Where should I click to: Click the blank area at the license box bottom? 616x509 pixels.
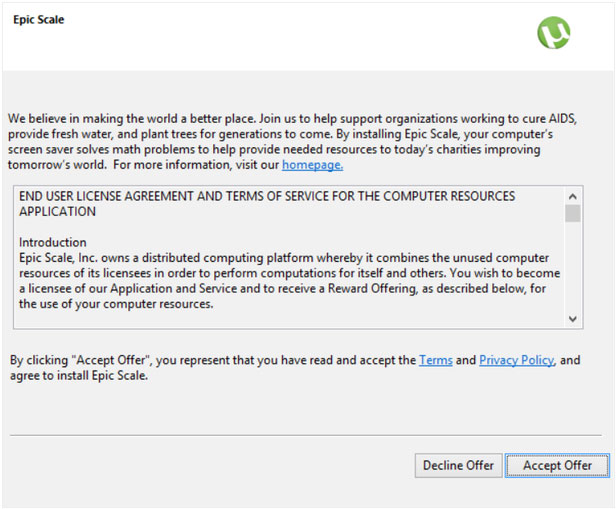pos(290,320)
